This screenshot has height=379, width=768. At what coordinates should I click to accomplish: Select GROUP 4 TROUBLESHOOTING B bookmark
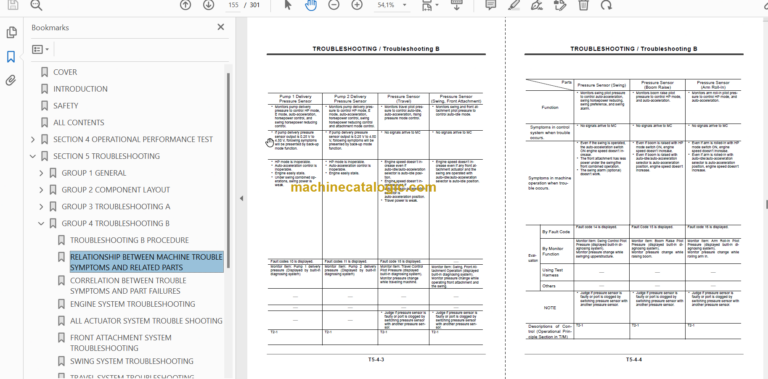point(116,223)
